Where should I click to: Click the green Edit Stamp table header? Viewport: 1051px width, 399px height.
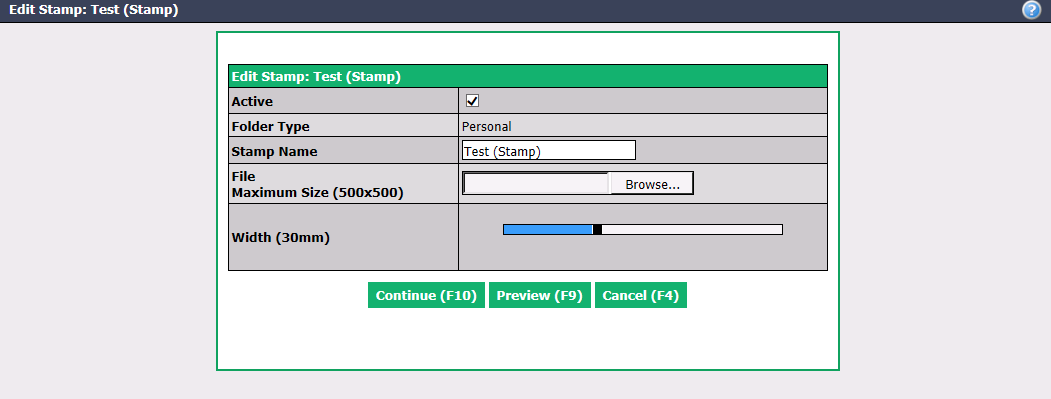528,76
